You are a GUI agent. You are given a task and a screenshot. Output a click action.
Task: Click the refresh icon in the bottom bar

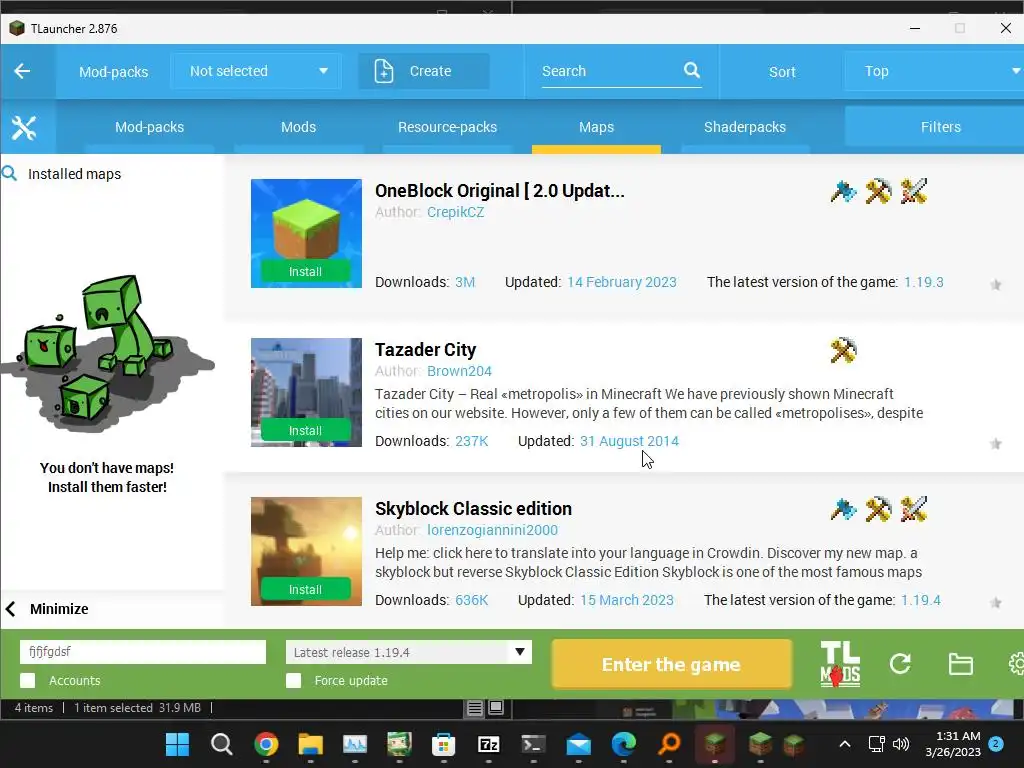pyautogui.click(x=900, y=664)
